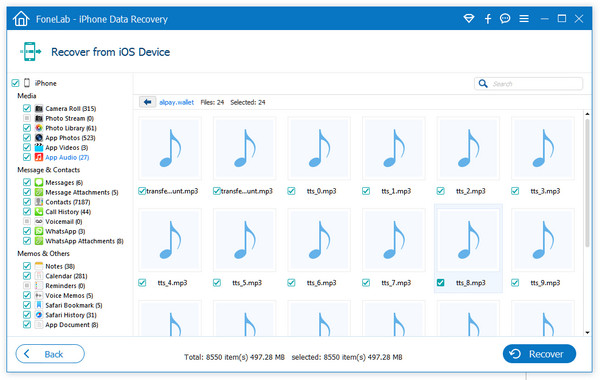Viewport: 600px width, 380px height.
Task: Select the tts_9.mp3 thumbnail
Action: [543, 240]
